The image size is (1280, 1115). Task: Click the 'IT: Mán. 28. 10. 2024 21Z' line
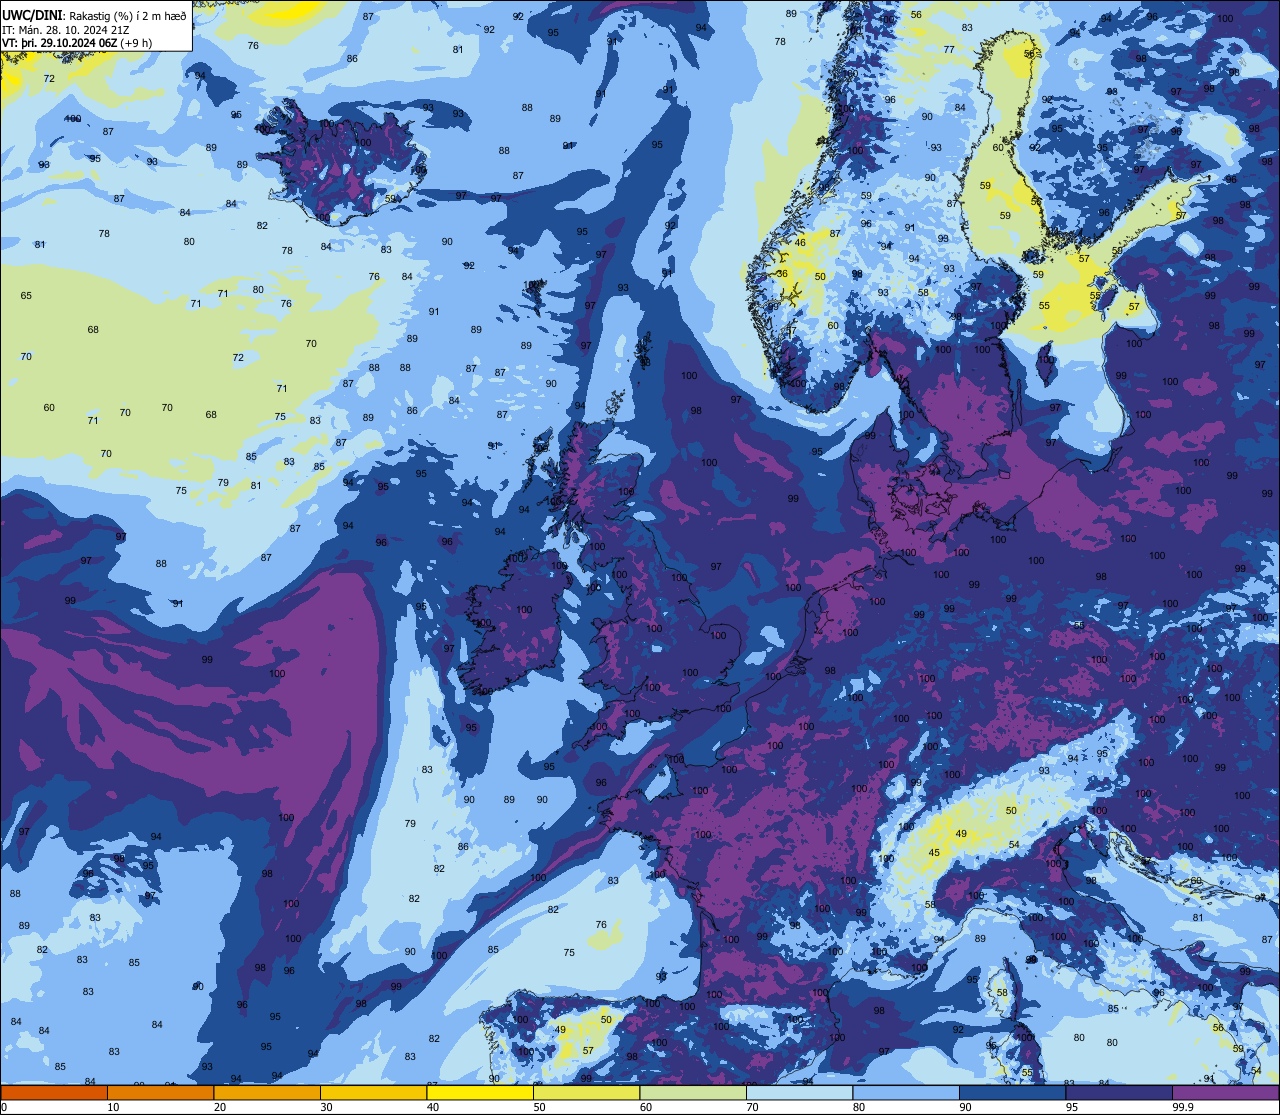click(68, 29)
